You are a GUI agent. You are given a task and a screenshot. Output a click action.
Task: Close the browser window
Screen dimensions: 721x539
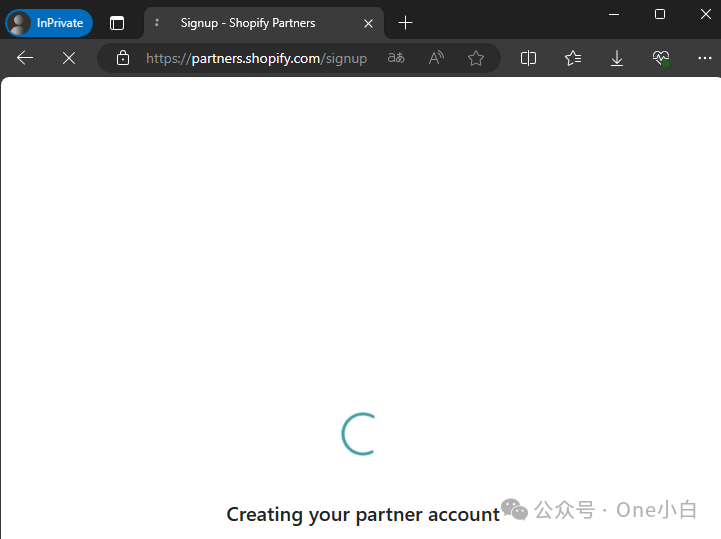[x=706, y=14]
